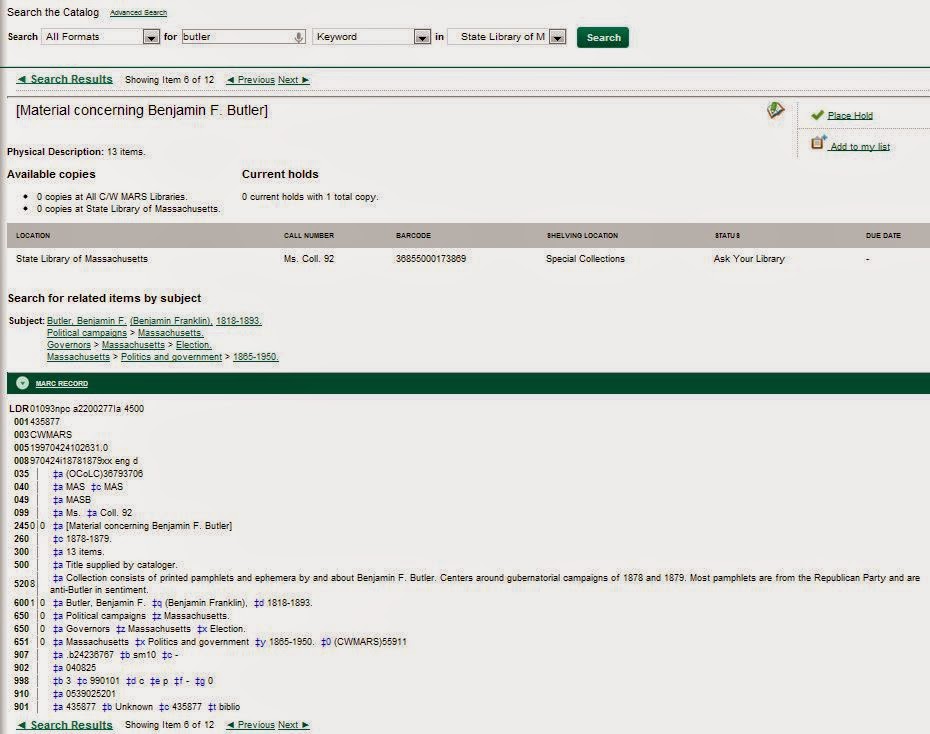Click the CALL NUMBER column header
The image size is (930, 734).
(308, 235)
